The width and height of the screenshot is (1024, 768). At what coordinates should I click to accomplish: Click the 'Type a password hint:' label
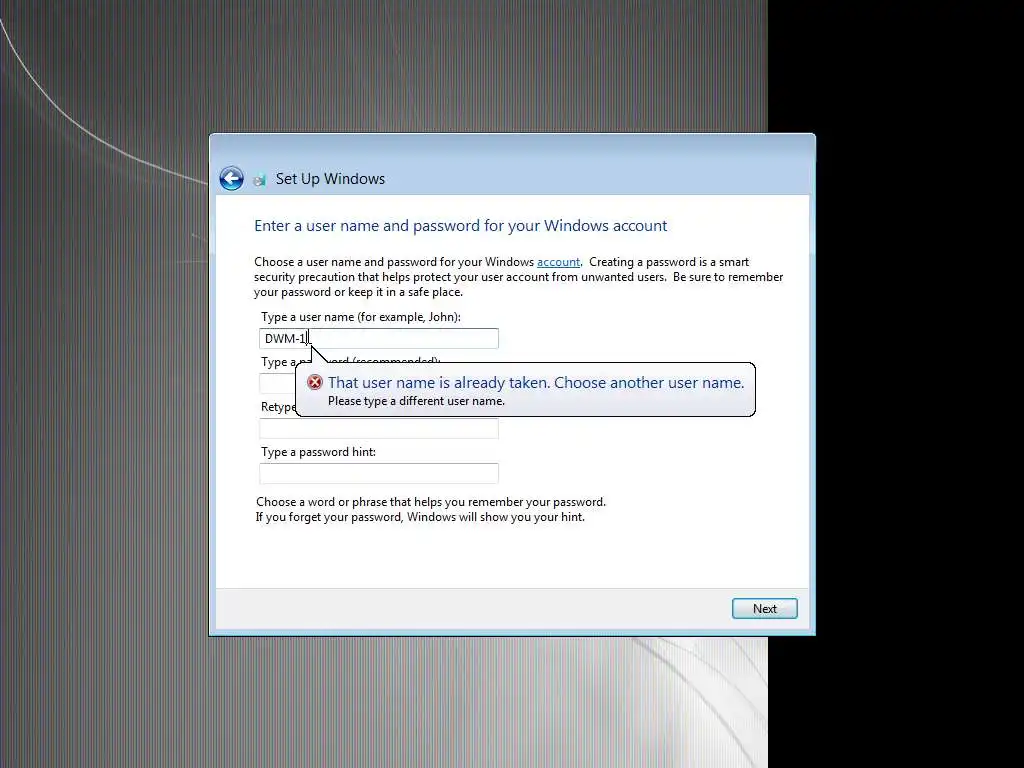[x=319, y=452]
